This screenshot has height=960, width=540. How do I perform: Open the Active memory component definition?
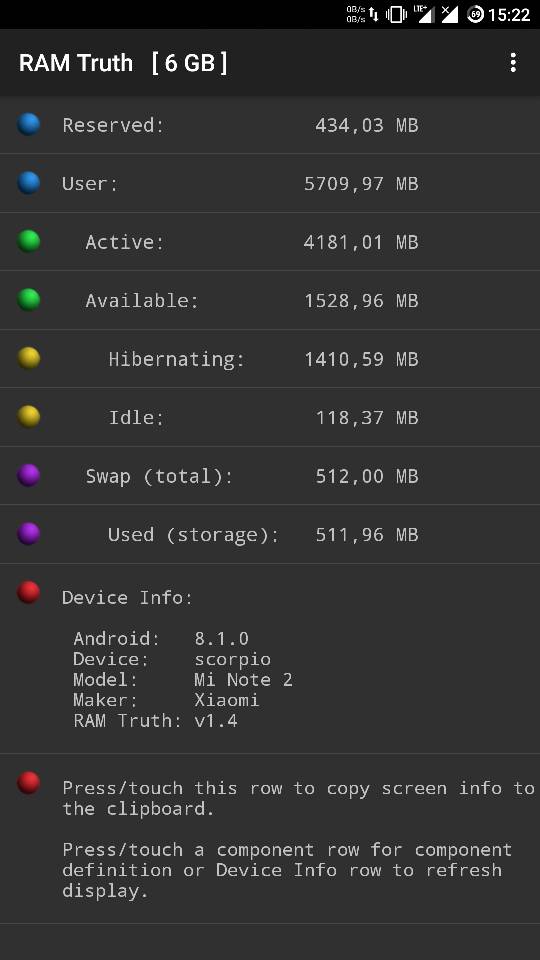pyautogui.click(x=270, y=242)
